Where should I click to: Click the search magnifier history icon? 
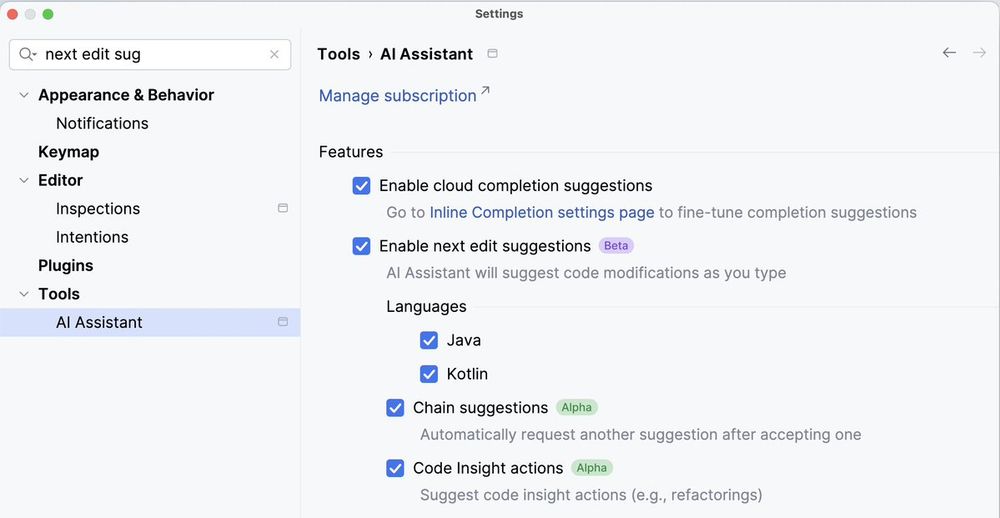pos(28,55)
